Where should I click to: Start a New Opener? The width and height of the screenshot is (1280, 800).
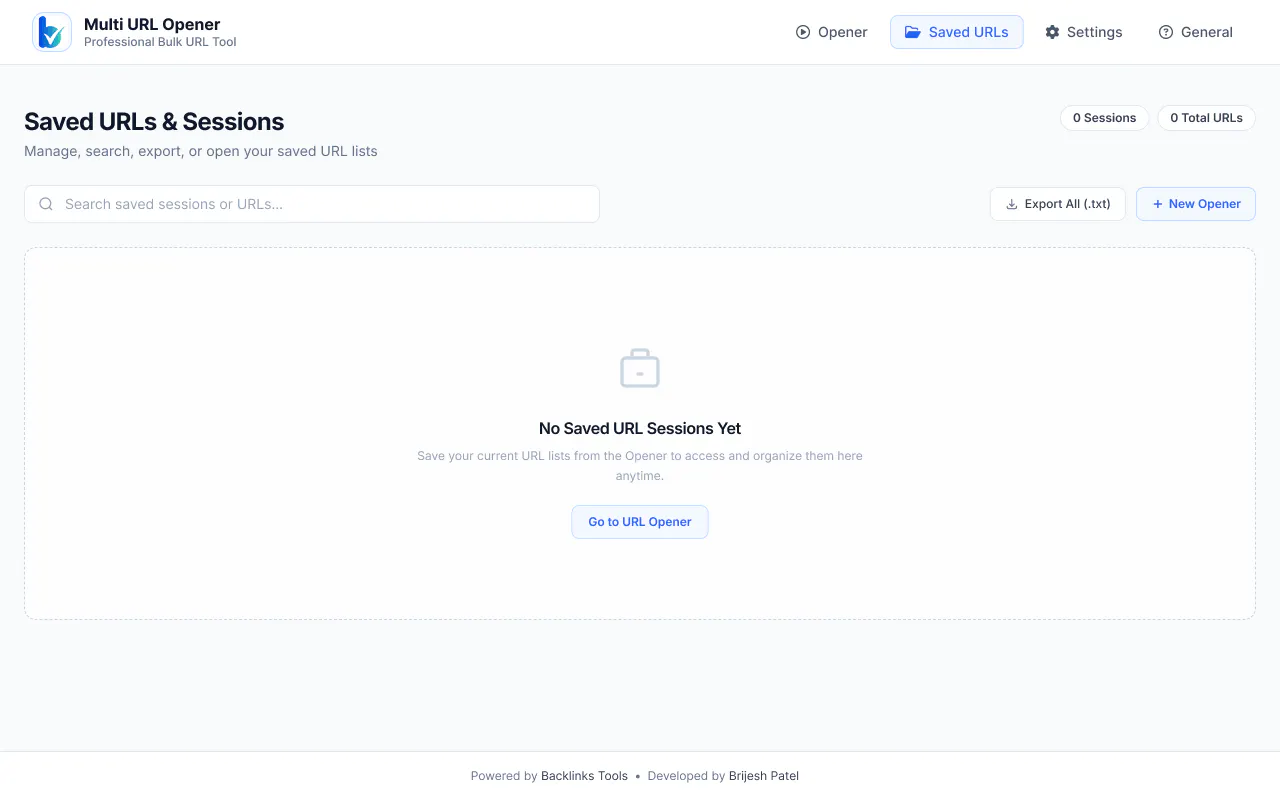pyautogui.click(x=1196, y=204)
